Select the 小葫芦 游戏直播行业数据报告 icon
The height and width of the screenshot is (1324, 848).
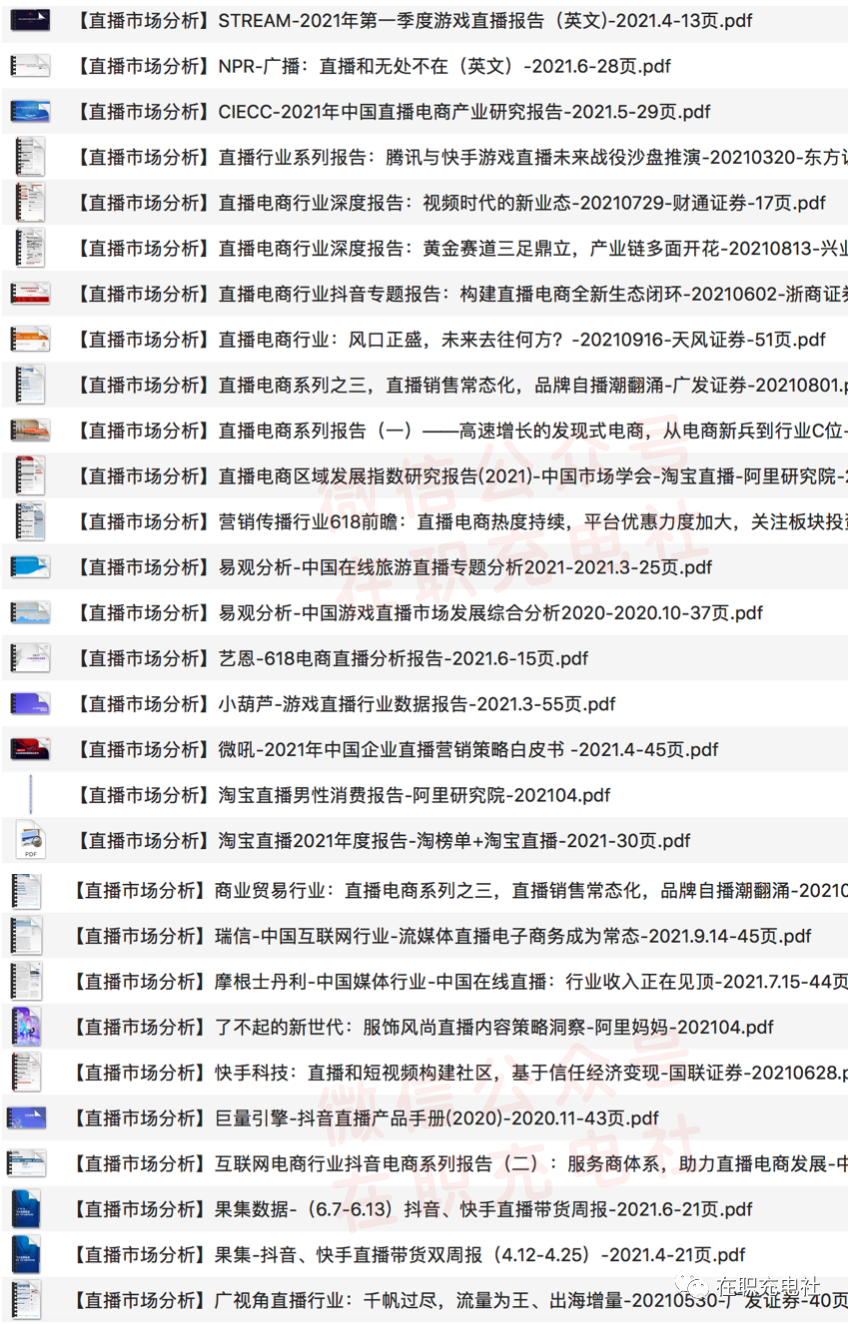[30, 703]
